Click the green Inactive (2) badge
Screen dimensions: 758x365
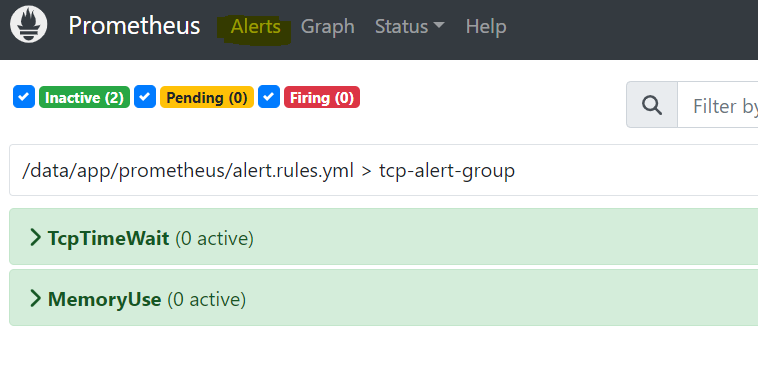tap(85, 97)
